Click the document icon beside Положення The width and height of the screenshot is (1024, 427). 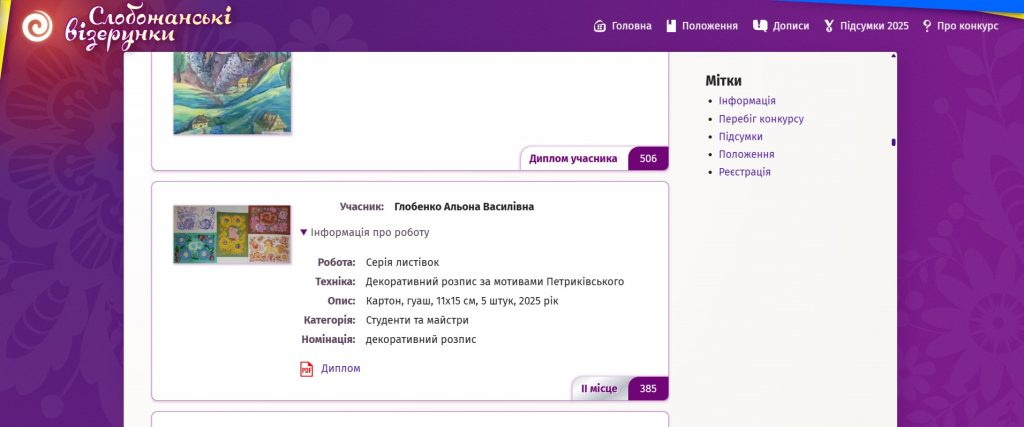pyautogui.click(x=672, y=26)
